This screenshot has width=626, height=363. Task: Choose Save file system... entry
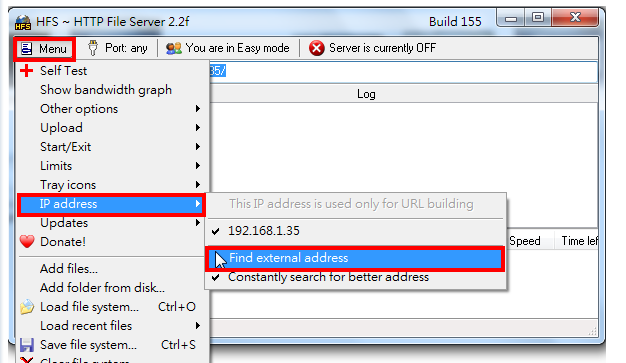tap(112, 345)
